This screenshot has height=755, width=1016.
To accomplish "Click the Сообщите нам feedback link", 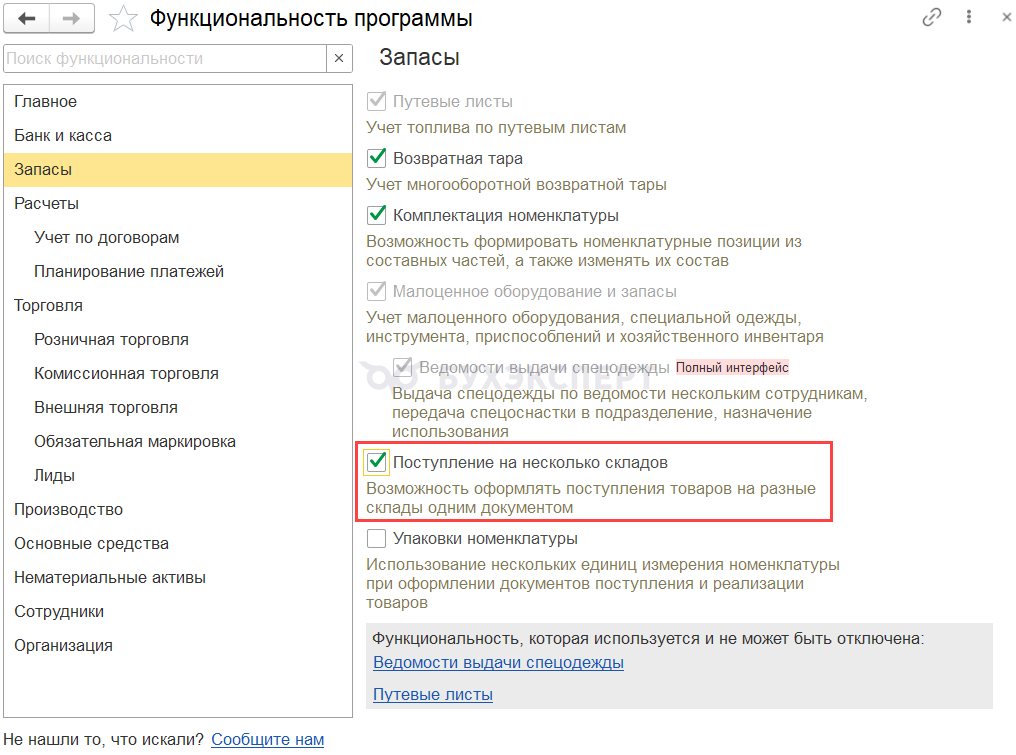I will (268, 739).
